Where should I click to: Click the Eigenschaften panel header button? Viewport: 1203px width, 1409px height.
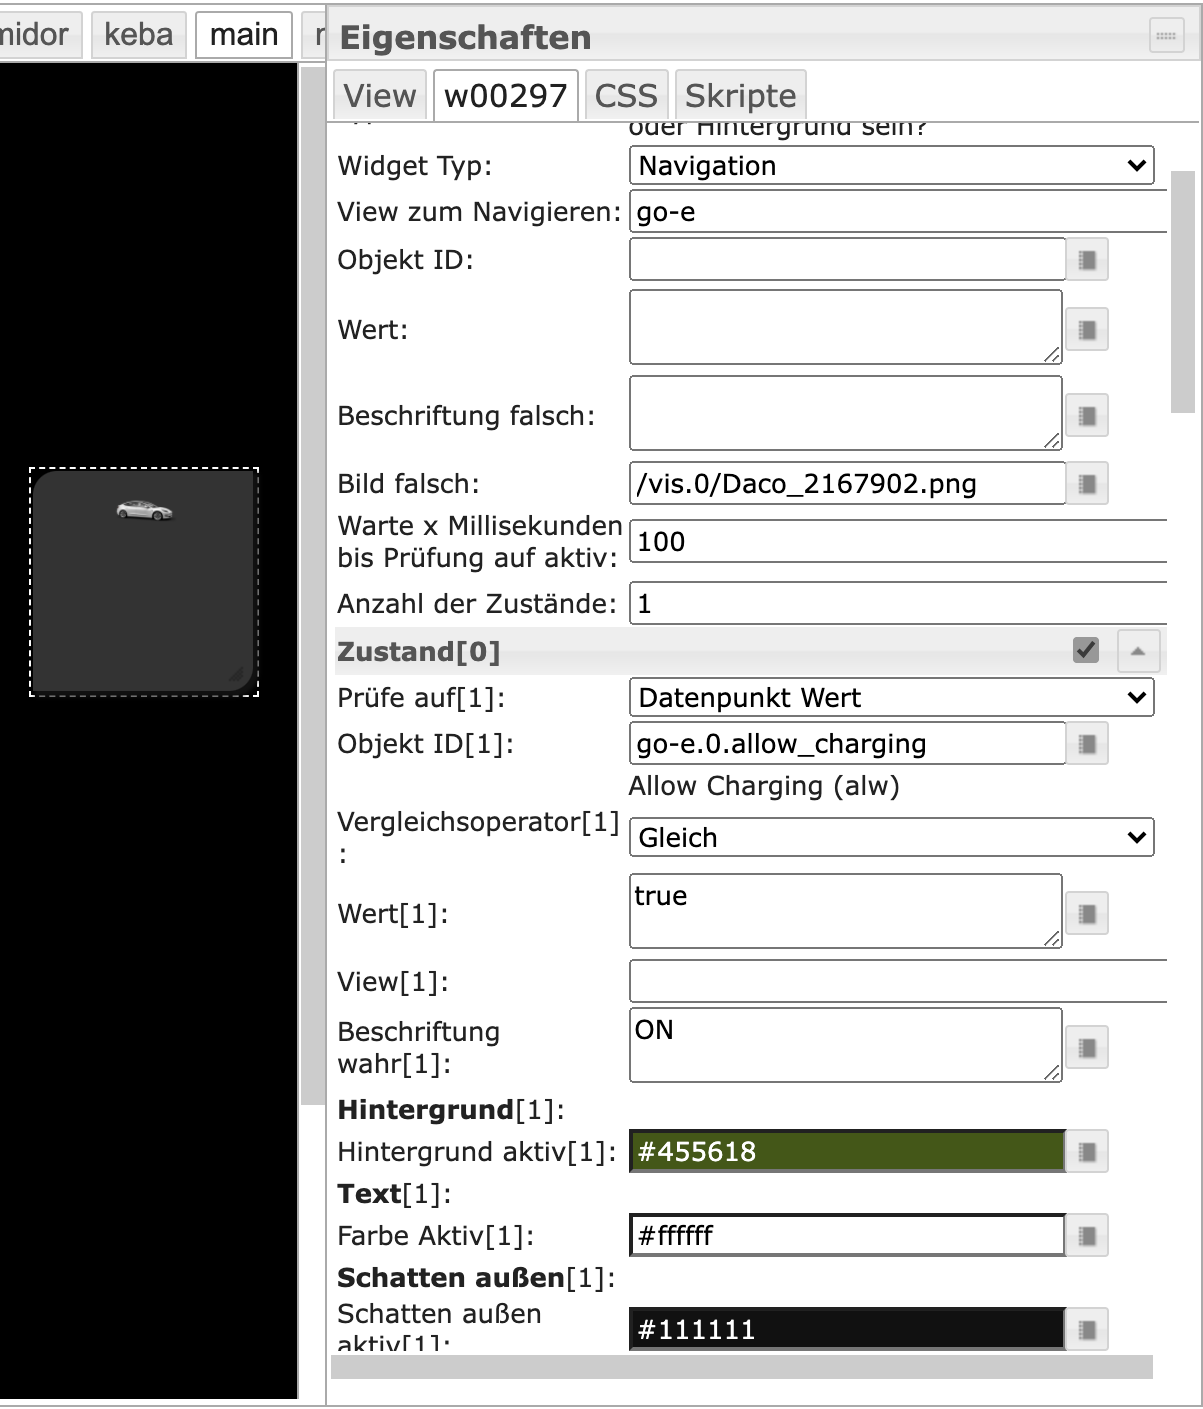point(1166,36)
